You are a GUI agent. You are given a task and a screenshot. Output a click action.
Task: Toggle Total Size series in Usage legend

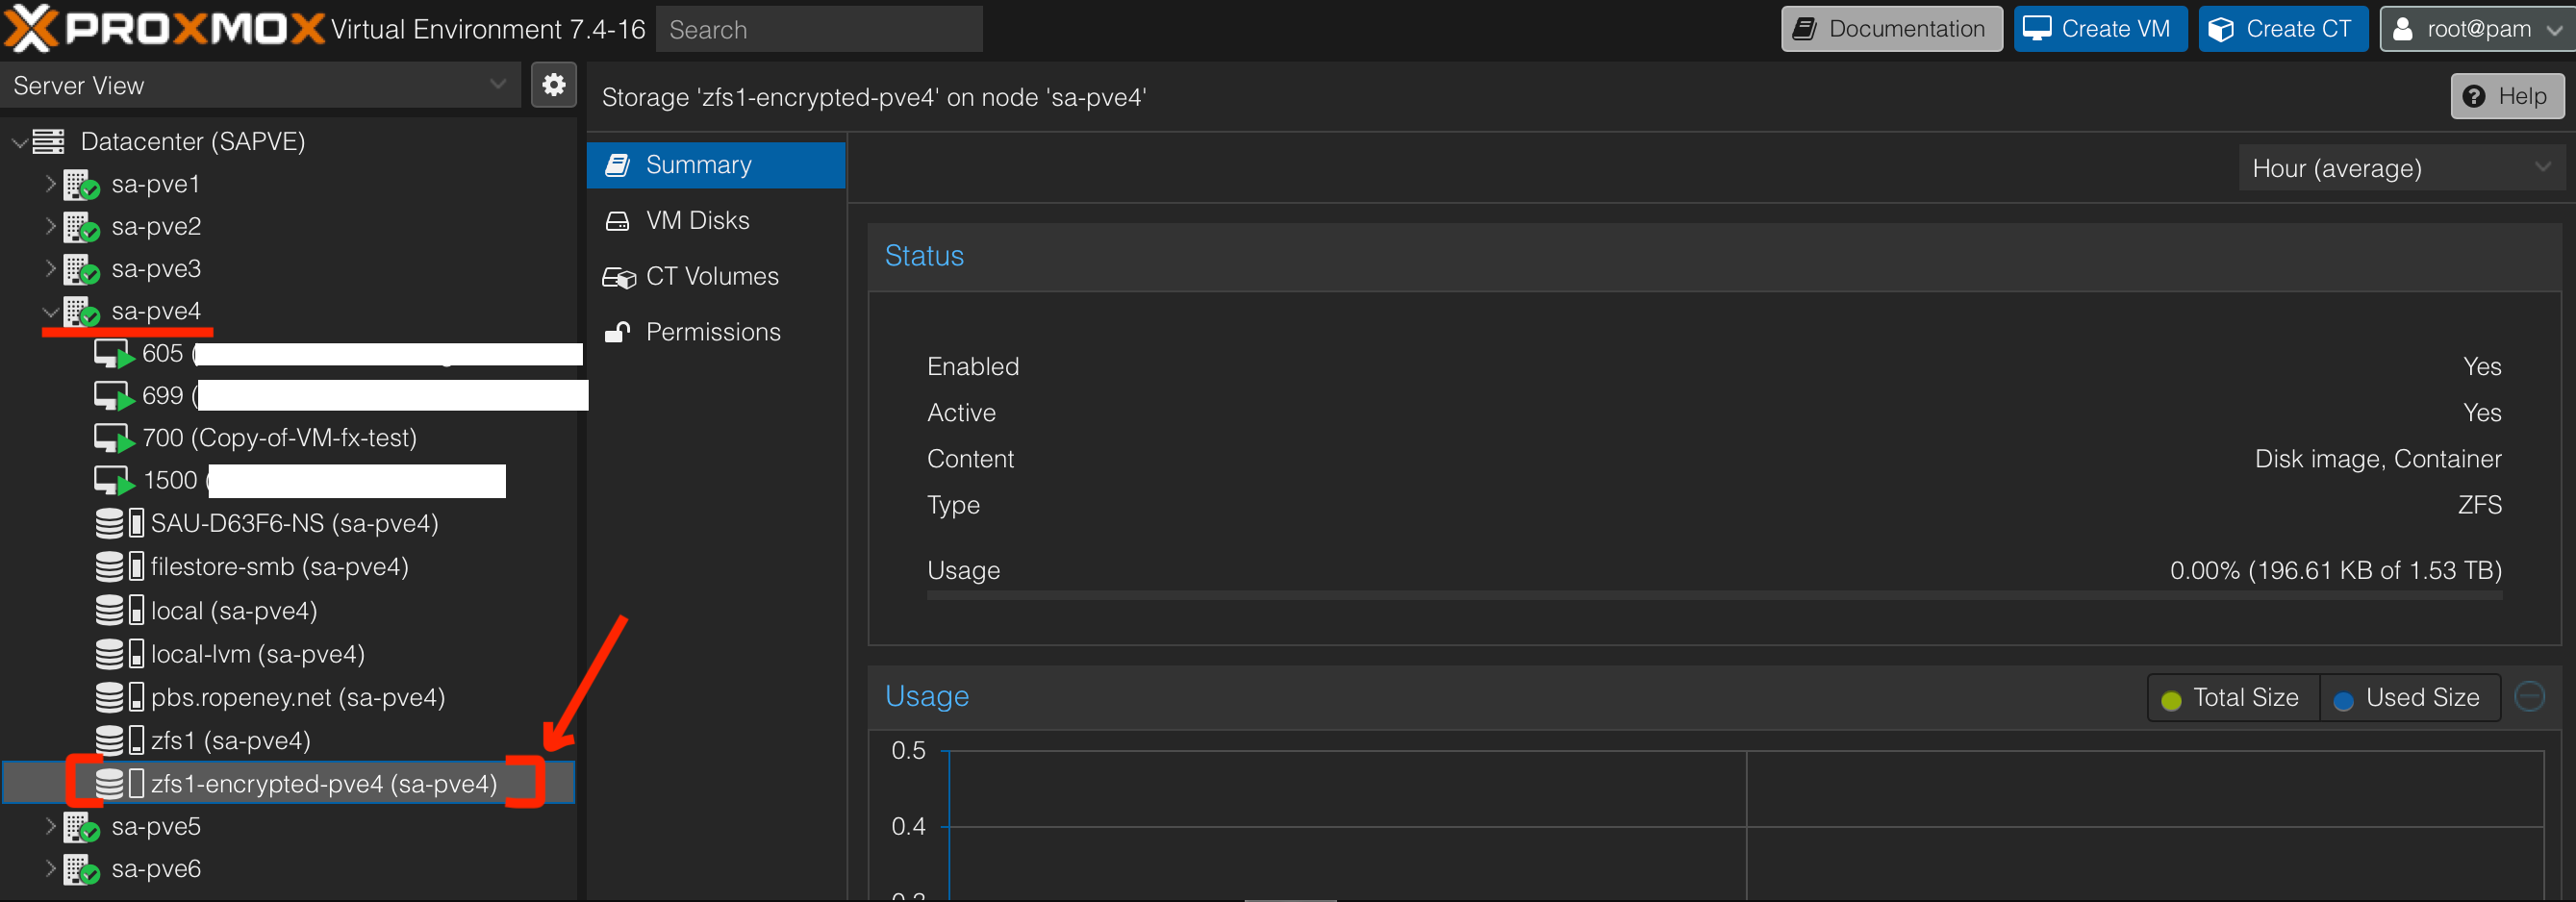[x=2232, y=698]
